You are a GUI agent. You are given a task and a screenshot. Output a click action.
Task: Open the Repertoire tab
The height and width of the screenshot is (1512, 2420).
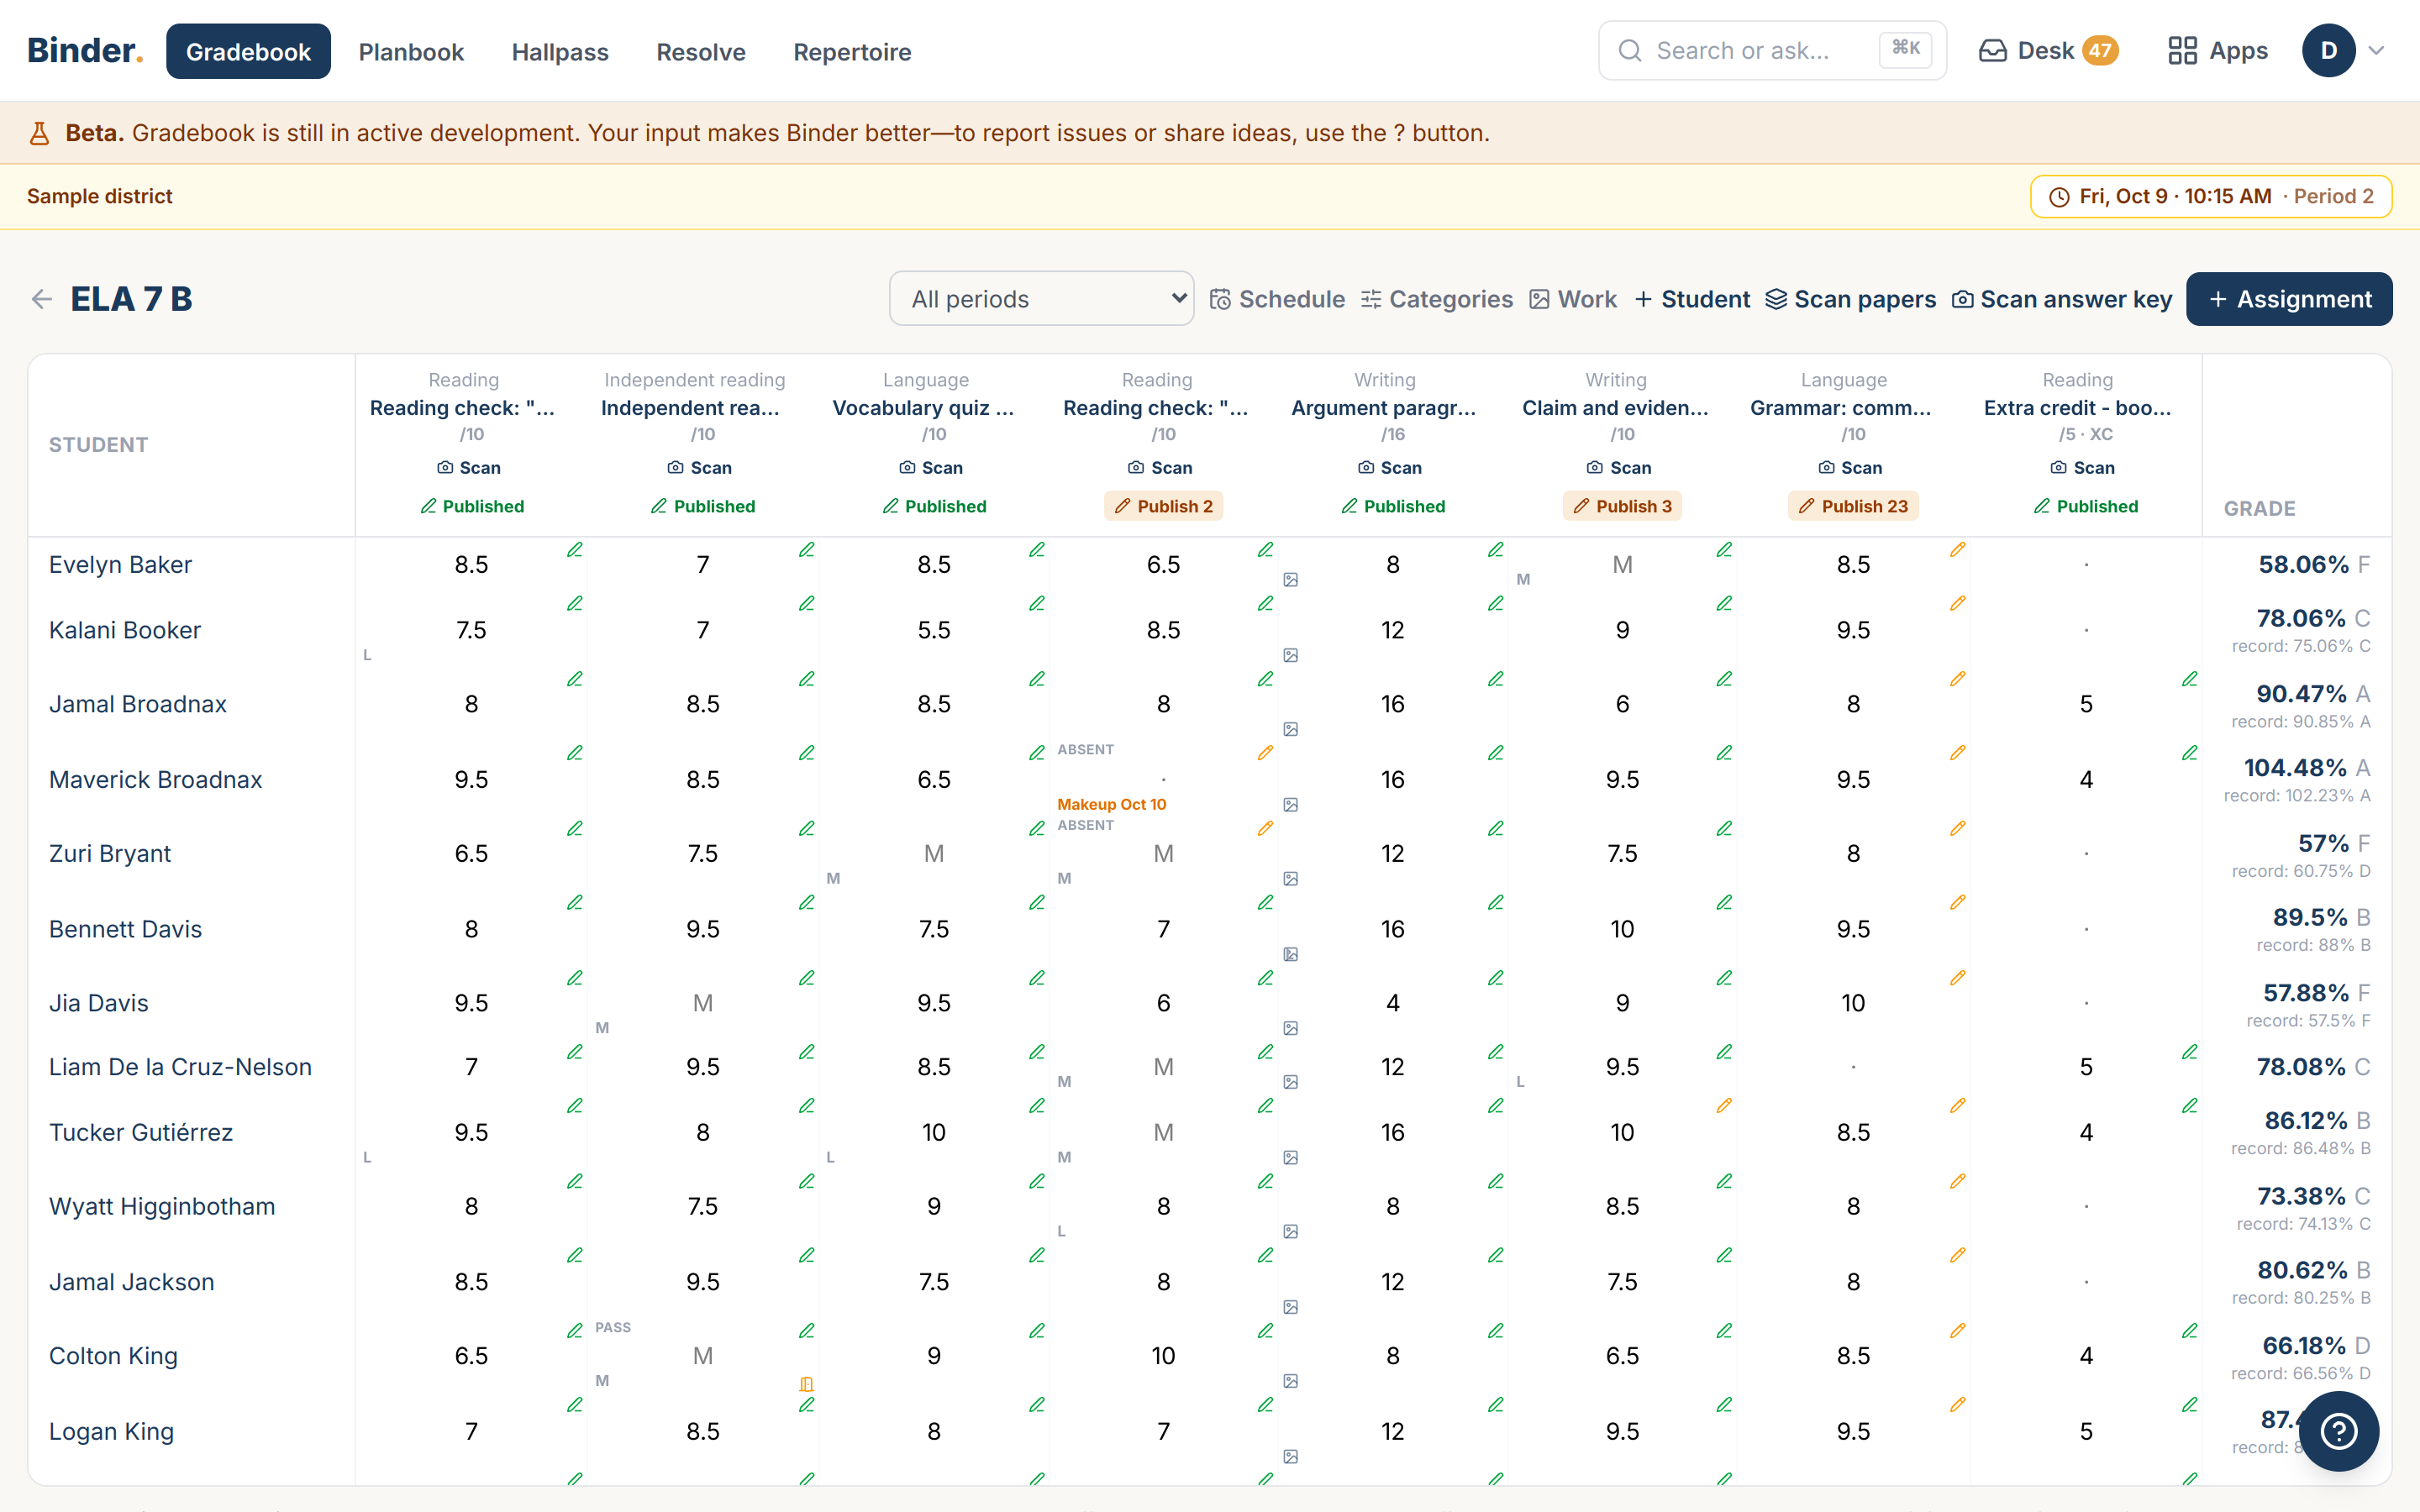852,51
